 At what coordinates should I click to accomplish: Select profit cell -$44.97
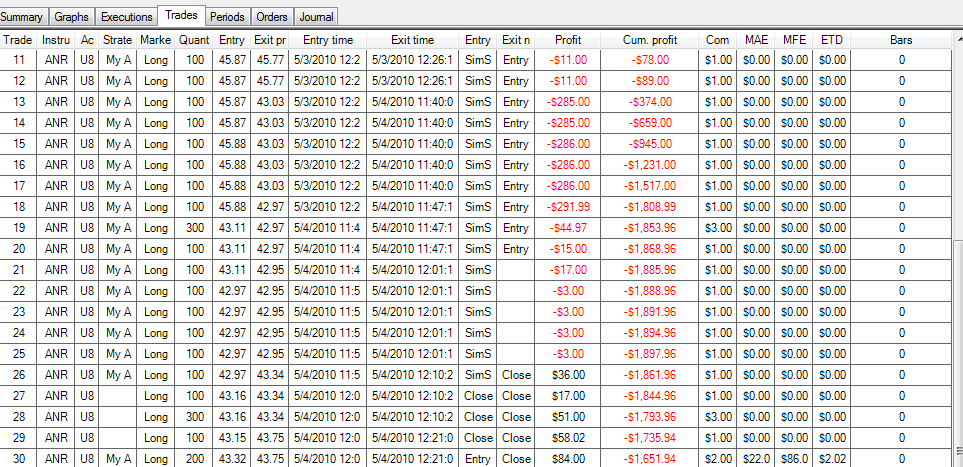[x=568, y=228]
